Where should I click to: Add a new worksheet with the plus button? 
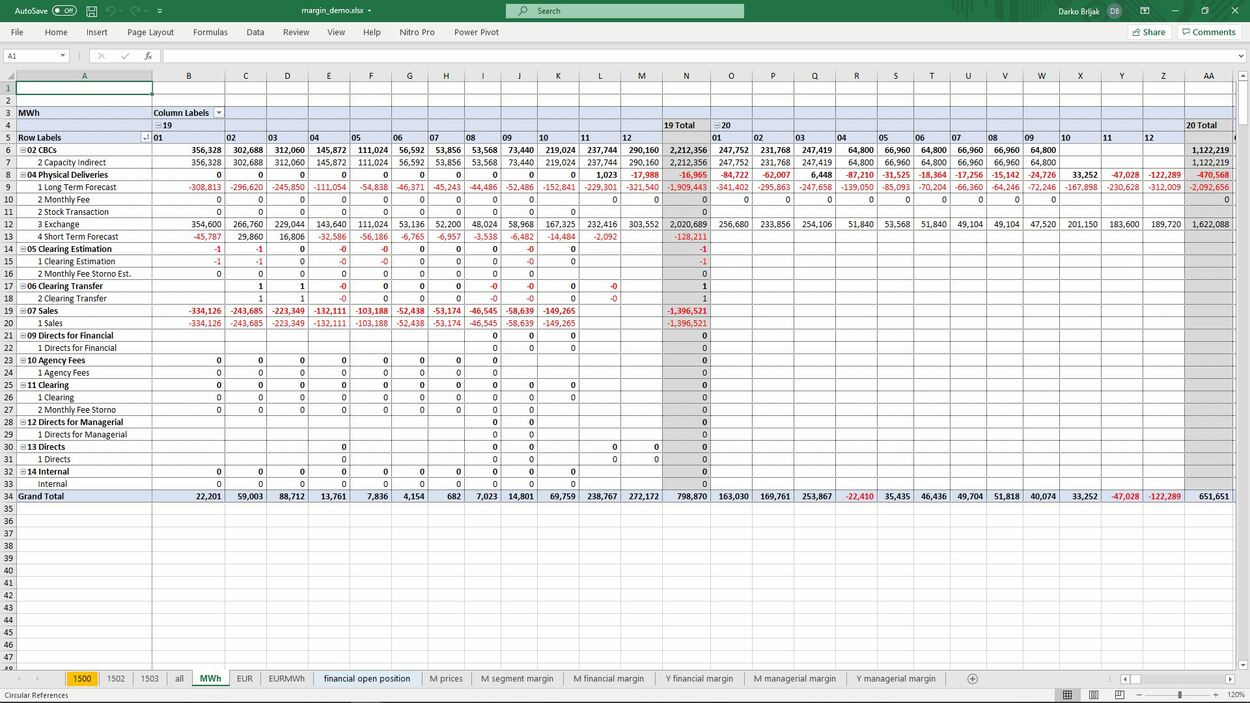click(970, 678)
